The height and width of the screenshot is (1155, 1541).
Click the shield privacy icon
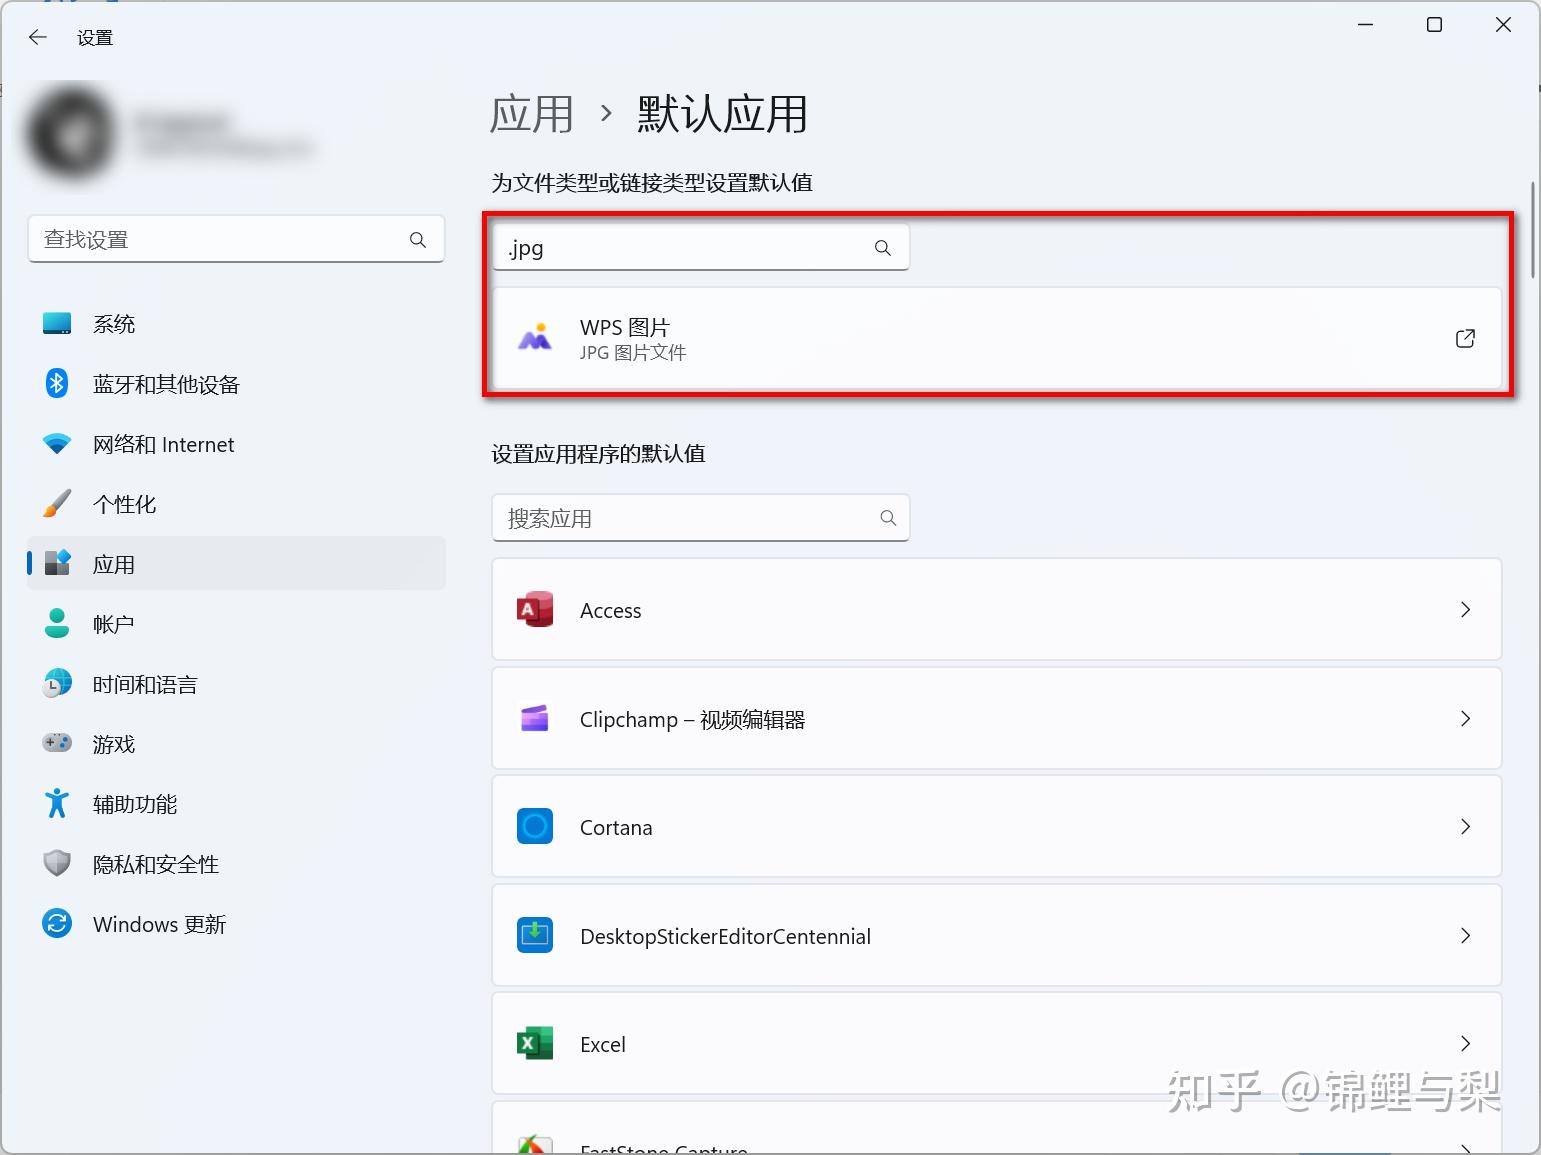click(57, 863)
